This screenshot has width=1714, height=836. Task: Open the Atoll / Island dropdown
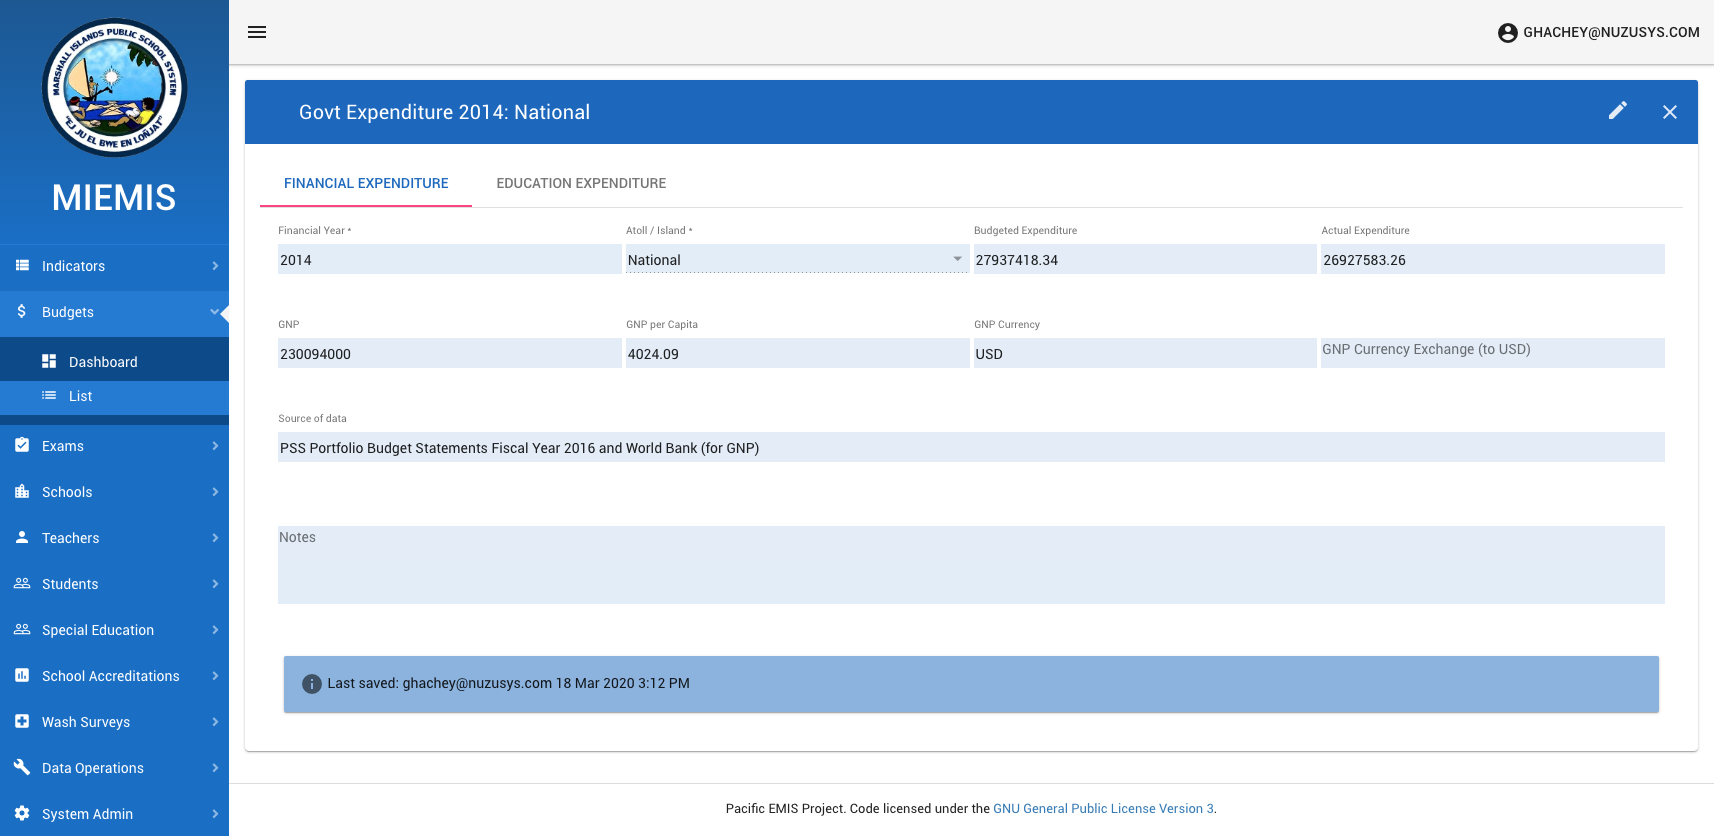click(x=796, y=260)
